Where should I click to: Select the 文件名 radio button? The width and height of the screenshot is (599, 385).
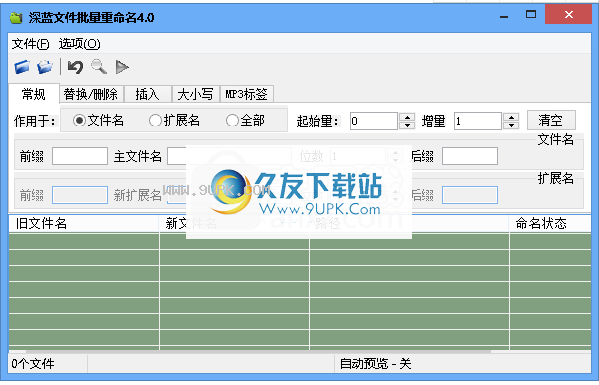pos(79,121)
